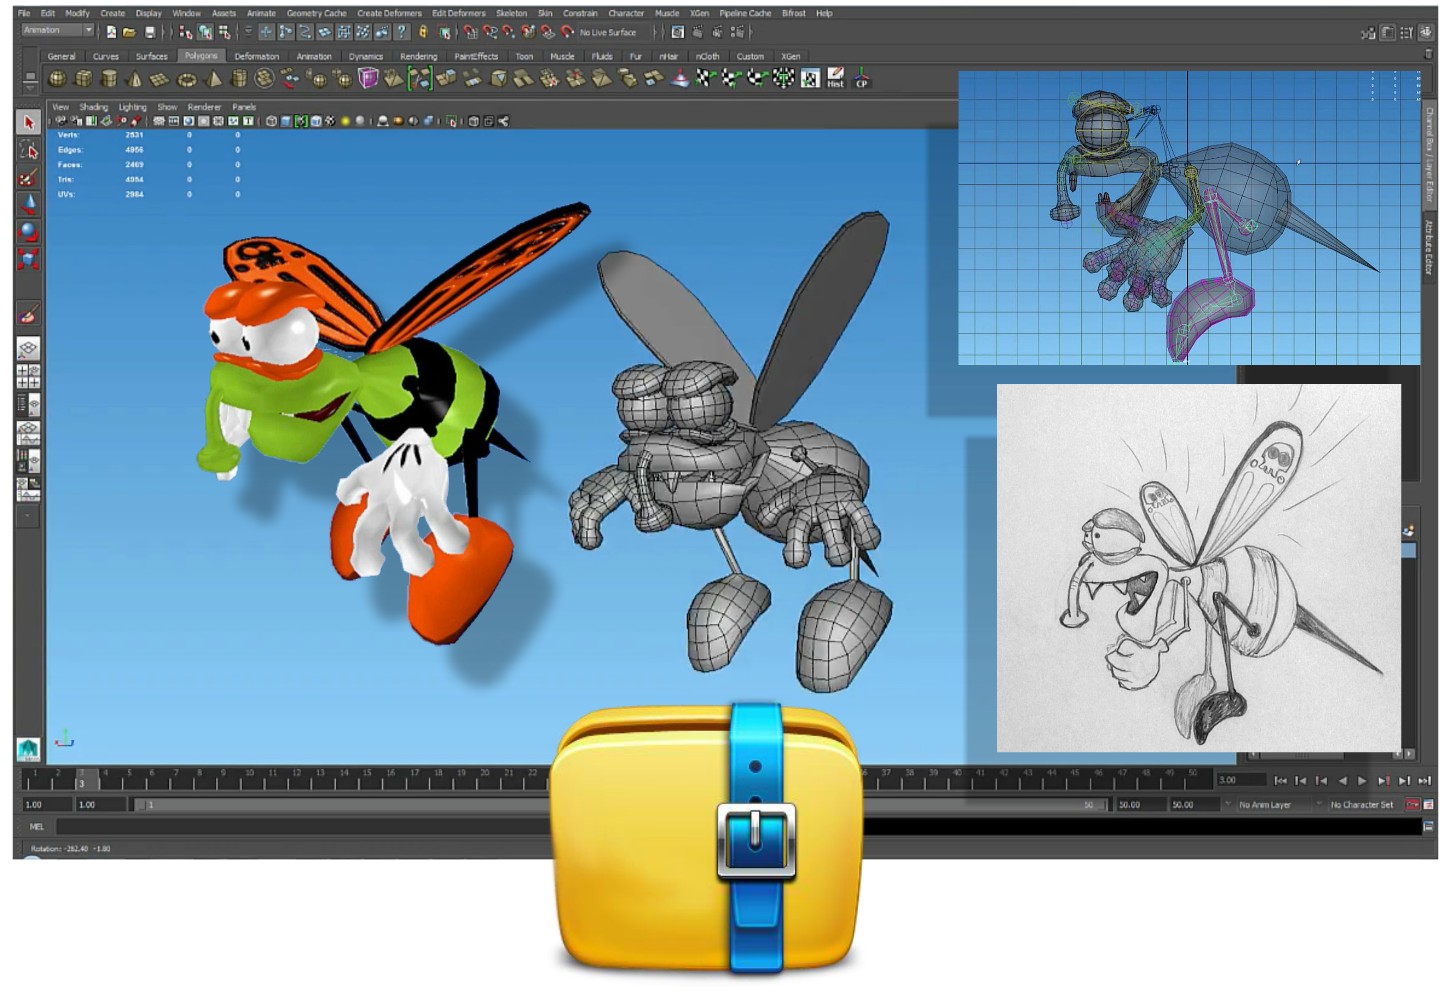
Task: Open the Animation menu set dropdown
Action: coord(55,31)
